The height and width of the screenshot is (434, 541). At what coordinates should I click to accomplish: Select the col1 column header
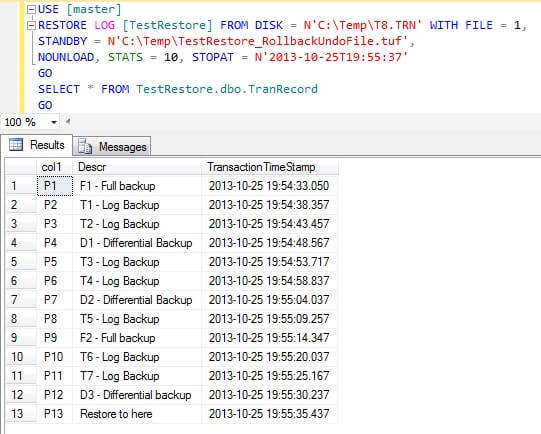[54, 167]
